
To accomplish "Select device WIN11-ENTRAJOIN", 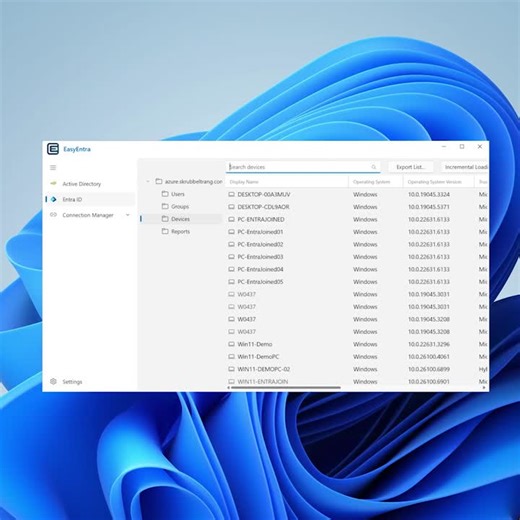I will click(263, 382).
